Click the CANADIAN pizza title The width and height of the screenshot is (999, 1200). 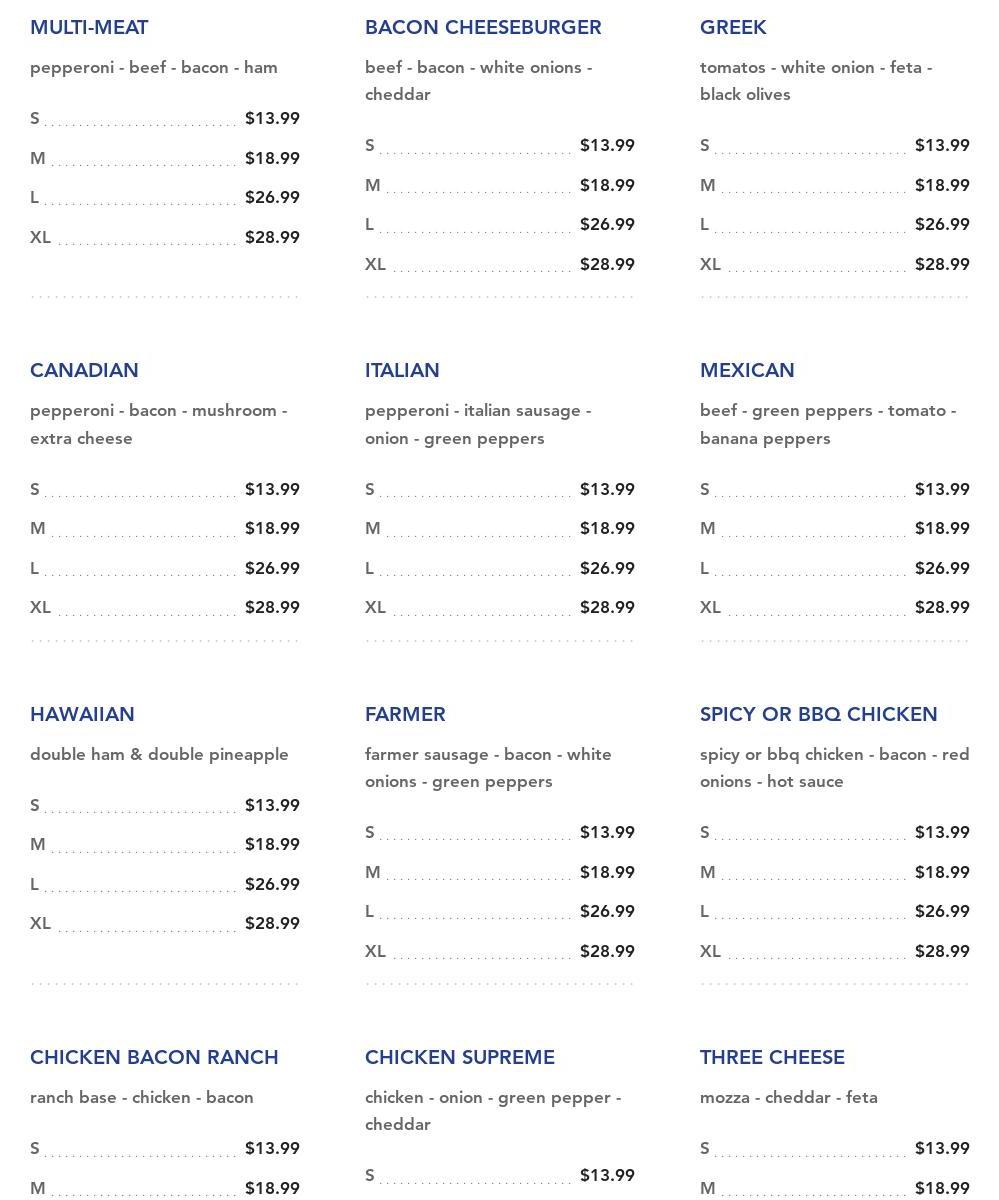[x=84, y=371]
